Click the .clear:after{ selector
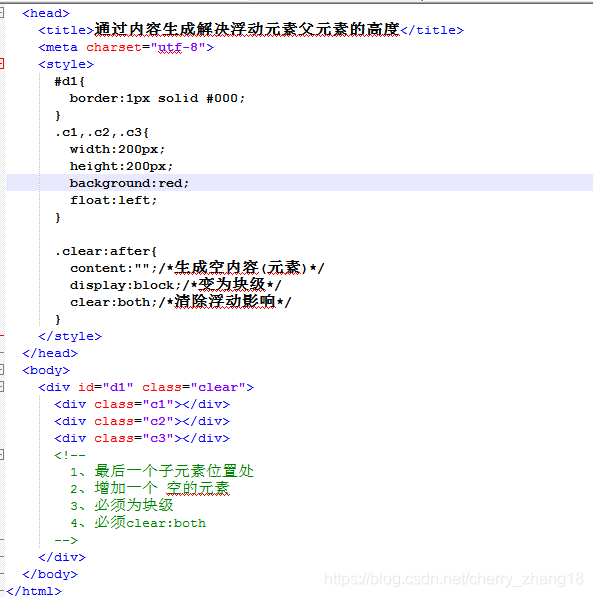The image size is (593, 597). (105, 251)
